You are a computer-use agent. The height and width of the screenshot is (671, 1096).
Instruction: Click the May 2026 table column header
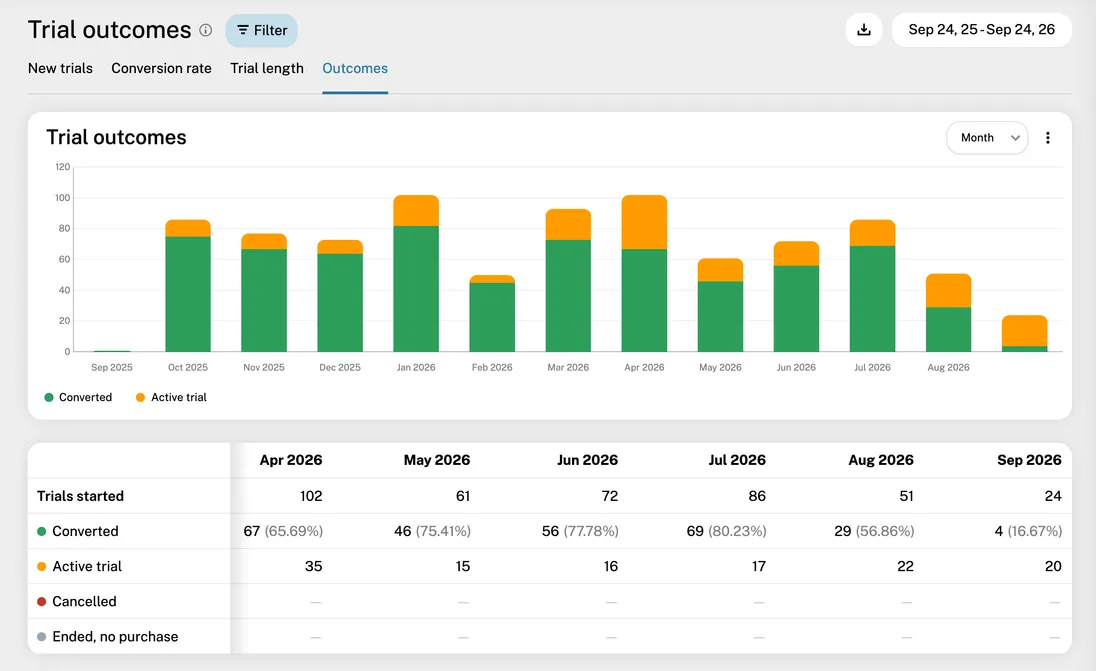(437, 460)
